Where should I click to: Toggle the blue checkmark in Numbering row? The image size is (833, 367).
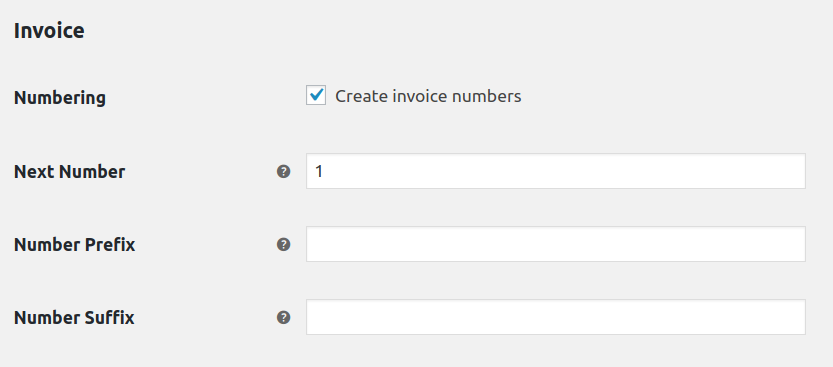point(316,96)
